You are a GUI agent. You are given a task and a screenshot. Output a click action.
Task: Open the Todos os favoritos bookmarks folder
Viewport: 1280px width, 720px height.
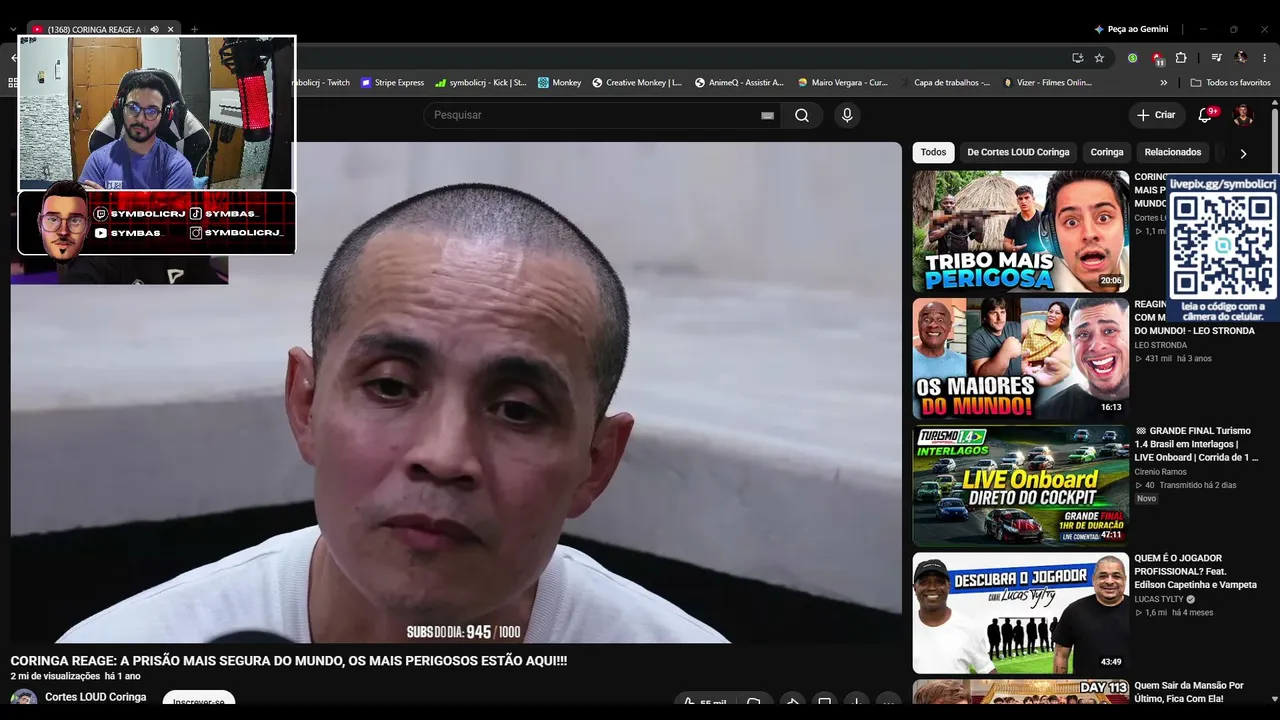click(x=1231, y=83)
